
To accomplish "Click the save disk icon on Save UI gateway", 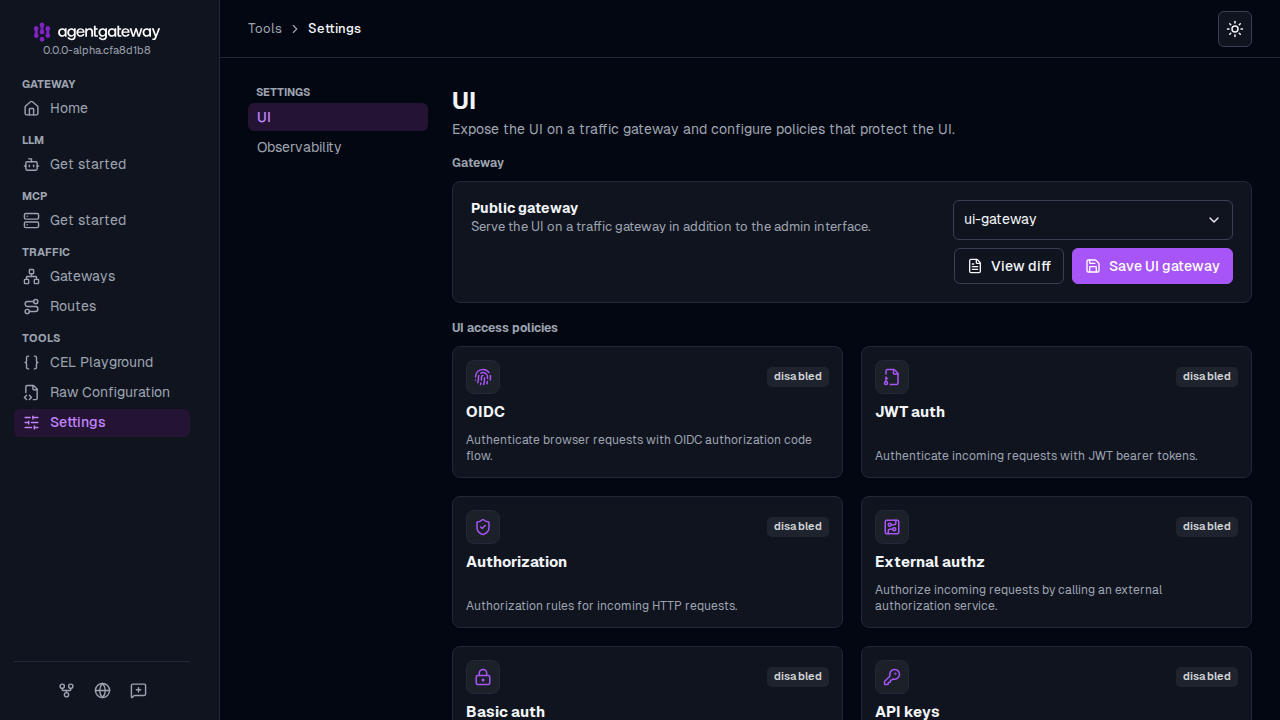I will pyautogui.click(x=1093, y=266).
